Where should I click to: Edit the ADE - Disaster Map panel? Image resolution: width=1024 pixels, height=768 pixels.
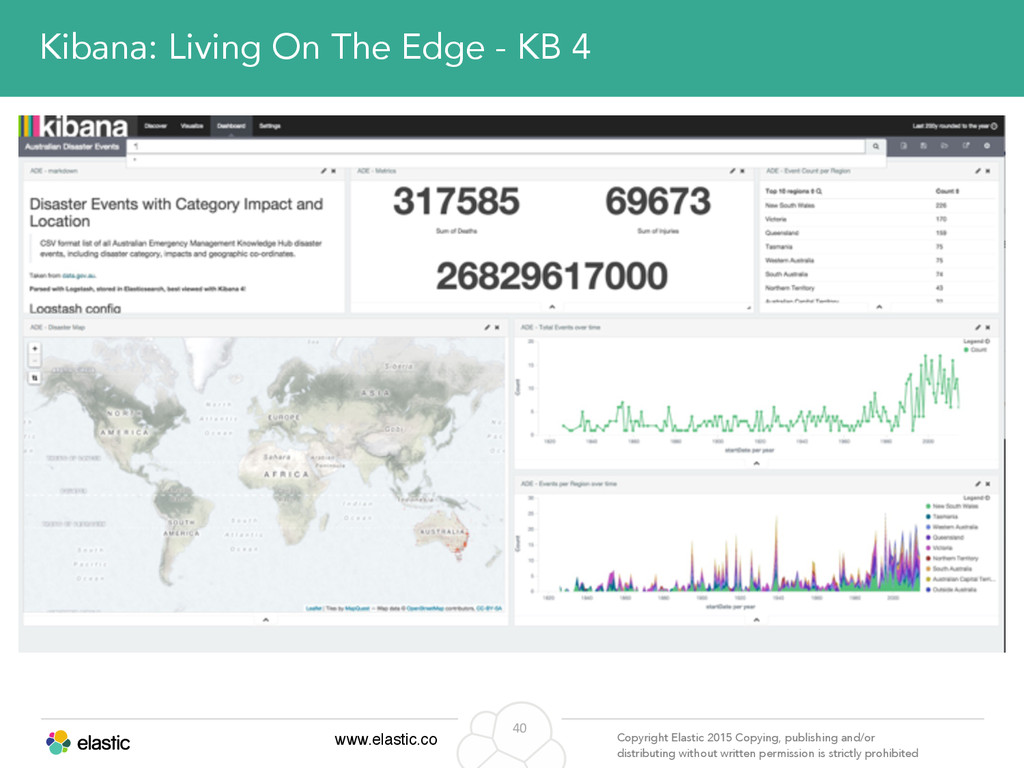coord(487,327)
